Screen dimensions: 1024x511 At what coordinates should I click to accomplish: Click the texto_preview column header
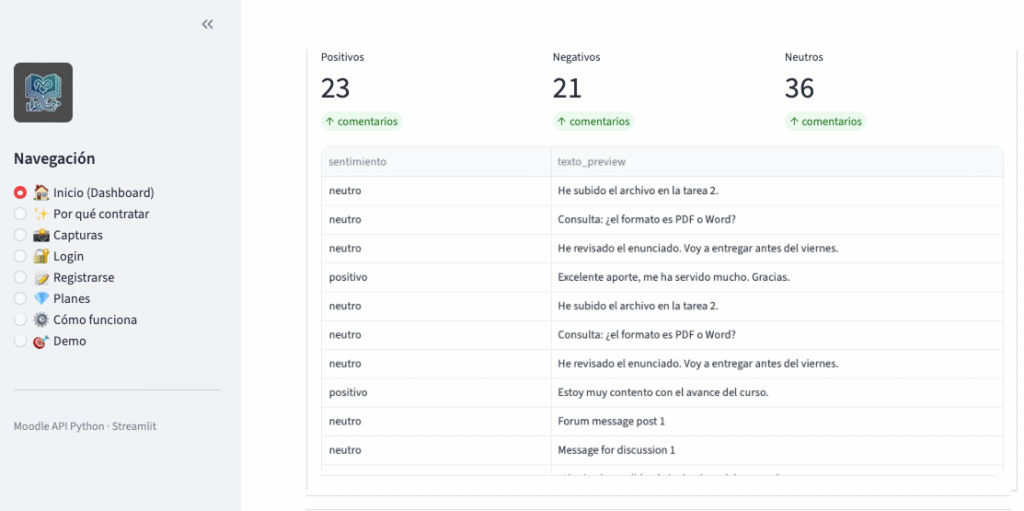pyautogui.click(x=592, y=161)
